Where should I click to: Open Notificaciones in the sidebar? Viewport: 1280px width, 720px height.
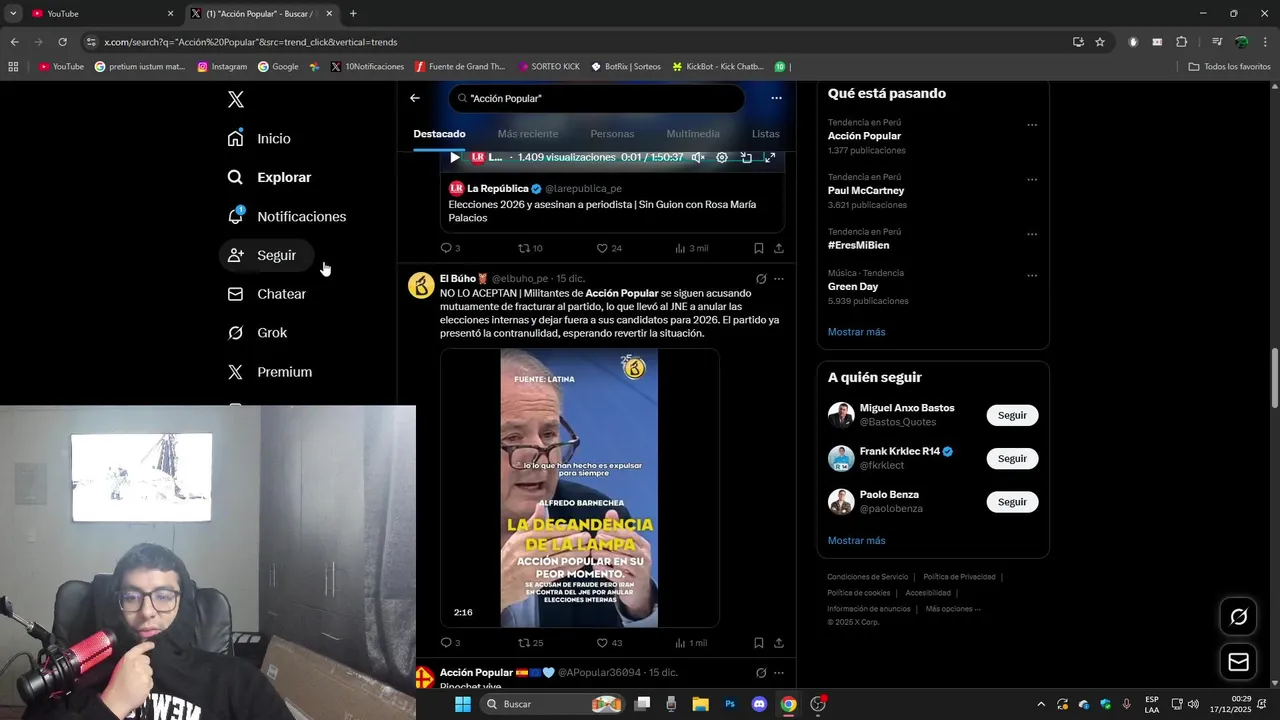[286, 216]
